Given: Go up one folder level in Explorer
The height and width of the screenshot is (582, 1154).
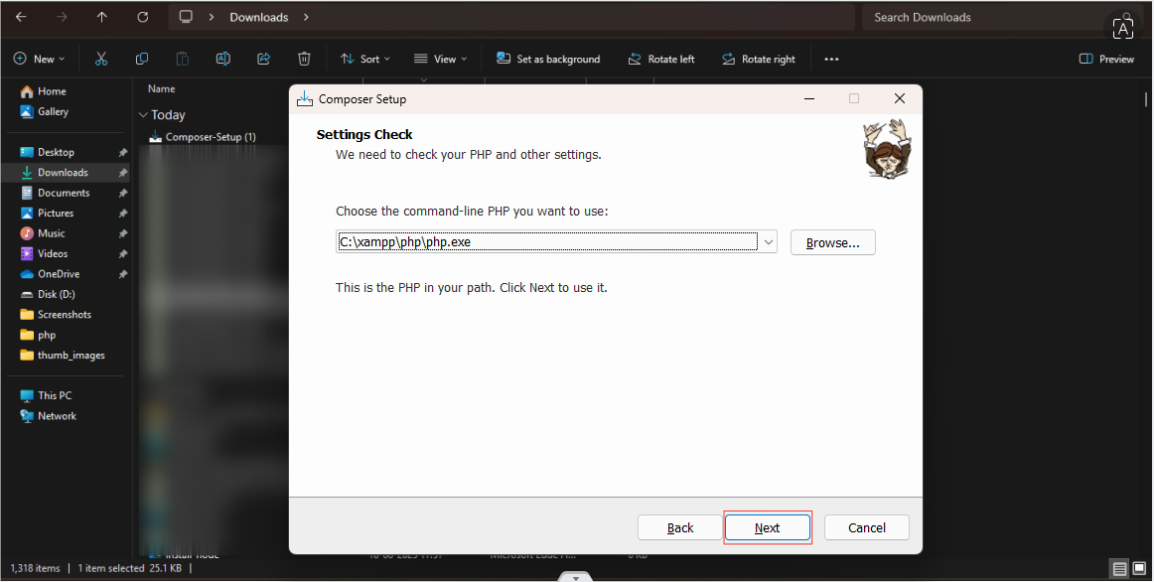Looking at the screenshot, I should [x=102, y=17].
